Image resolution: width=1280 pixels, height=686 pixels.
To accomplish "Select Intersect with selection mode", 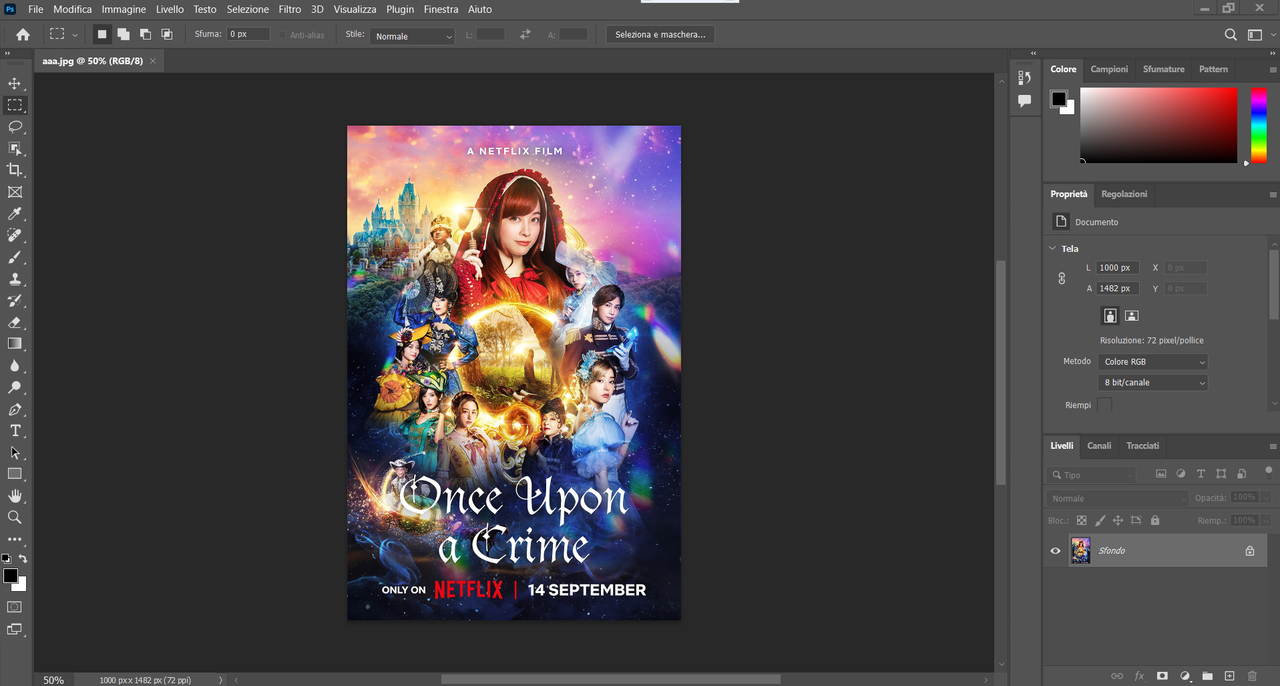I will (x=167, y=34).
